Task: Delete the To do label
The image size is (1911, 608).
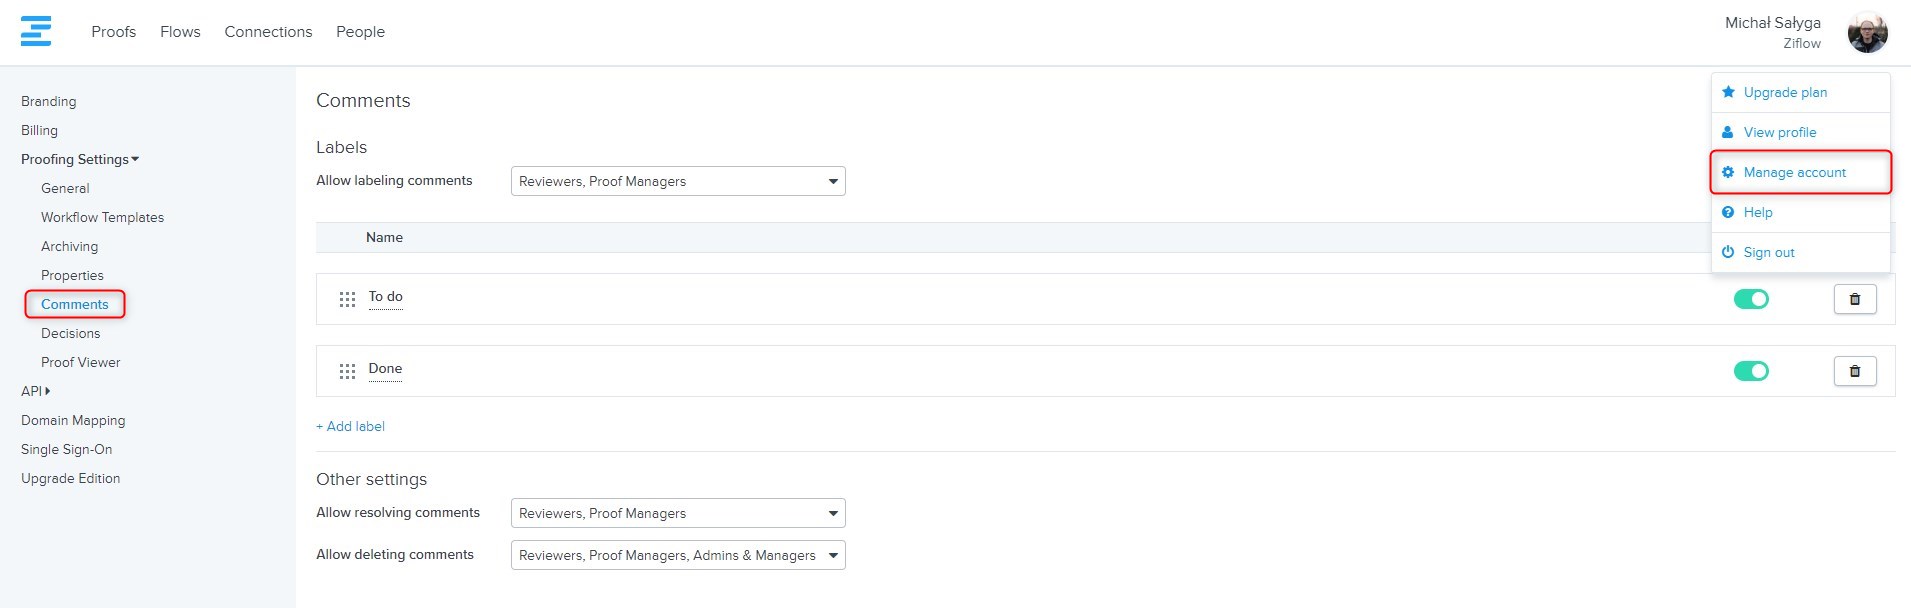Action: coord(1854,299)
